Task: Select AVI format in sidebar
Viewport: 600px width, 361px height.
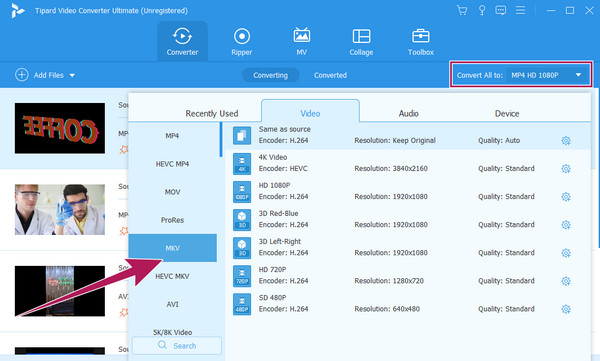Action: pyautogui.click(x=172, y=304)
